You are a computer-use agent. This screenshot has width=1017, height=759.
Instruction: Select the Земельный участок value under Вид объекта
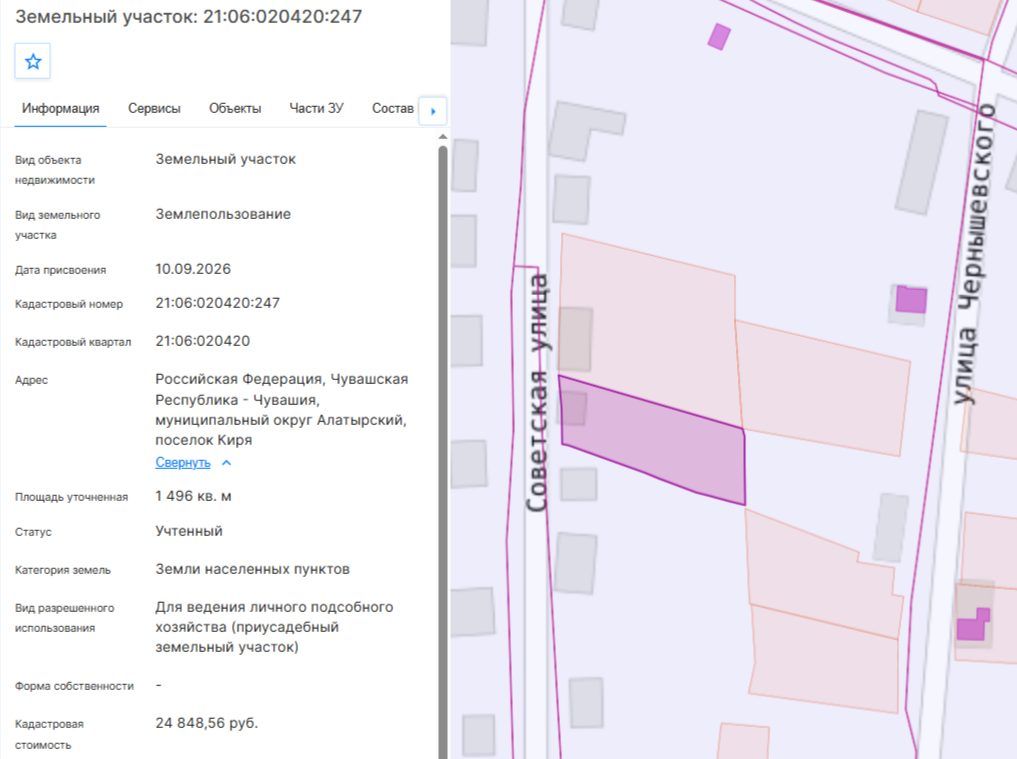click(225, 160)
